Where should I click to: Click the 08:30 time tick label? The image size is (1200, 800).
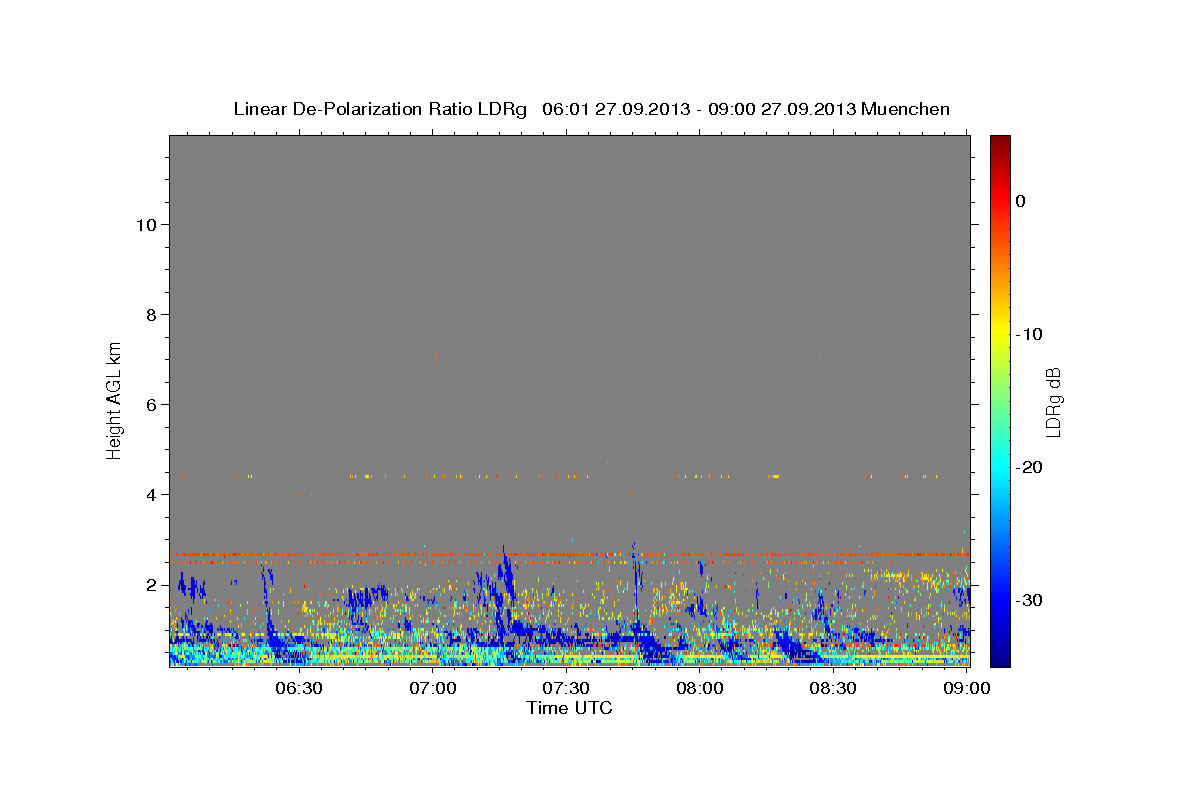coord(833,689)
